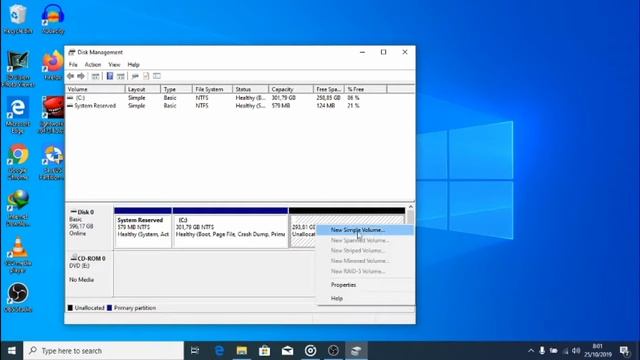Open Microsoft Store from the taskbar

(264, 351)
